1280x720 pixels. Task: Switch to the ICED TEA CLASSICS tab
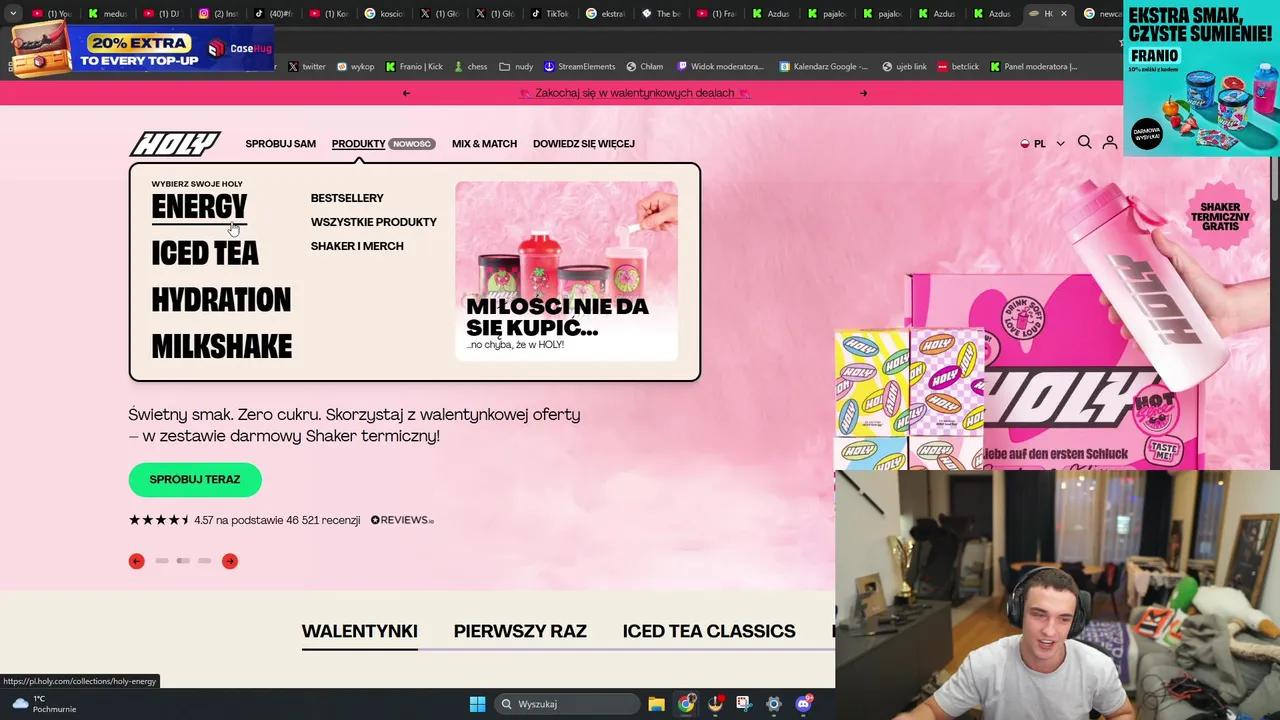(709, 631)
